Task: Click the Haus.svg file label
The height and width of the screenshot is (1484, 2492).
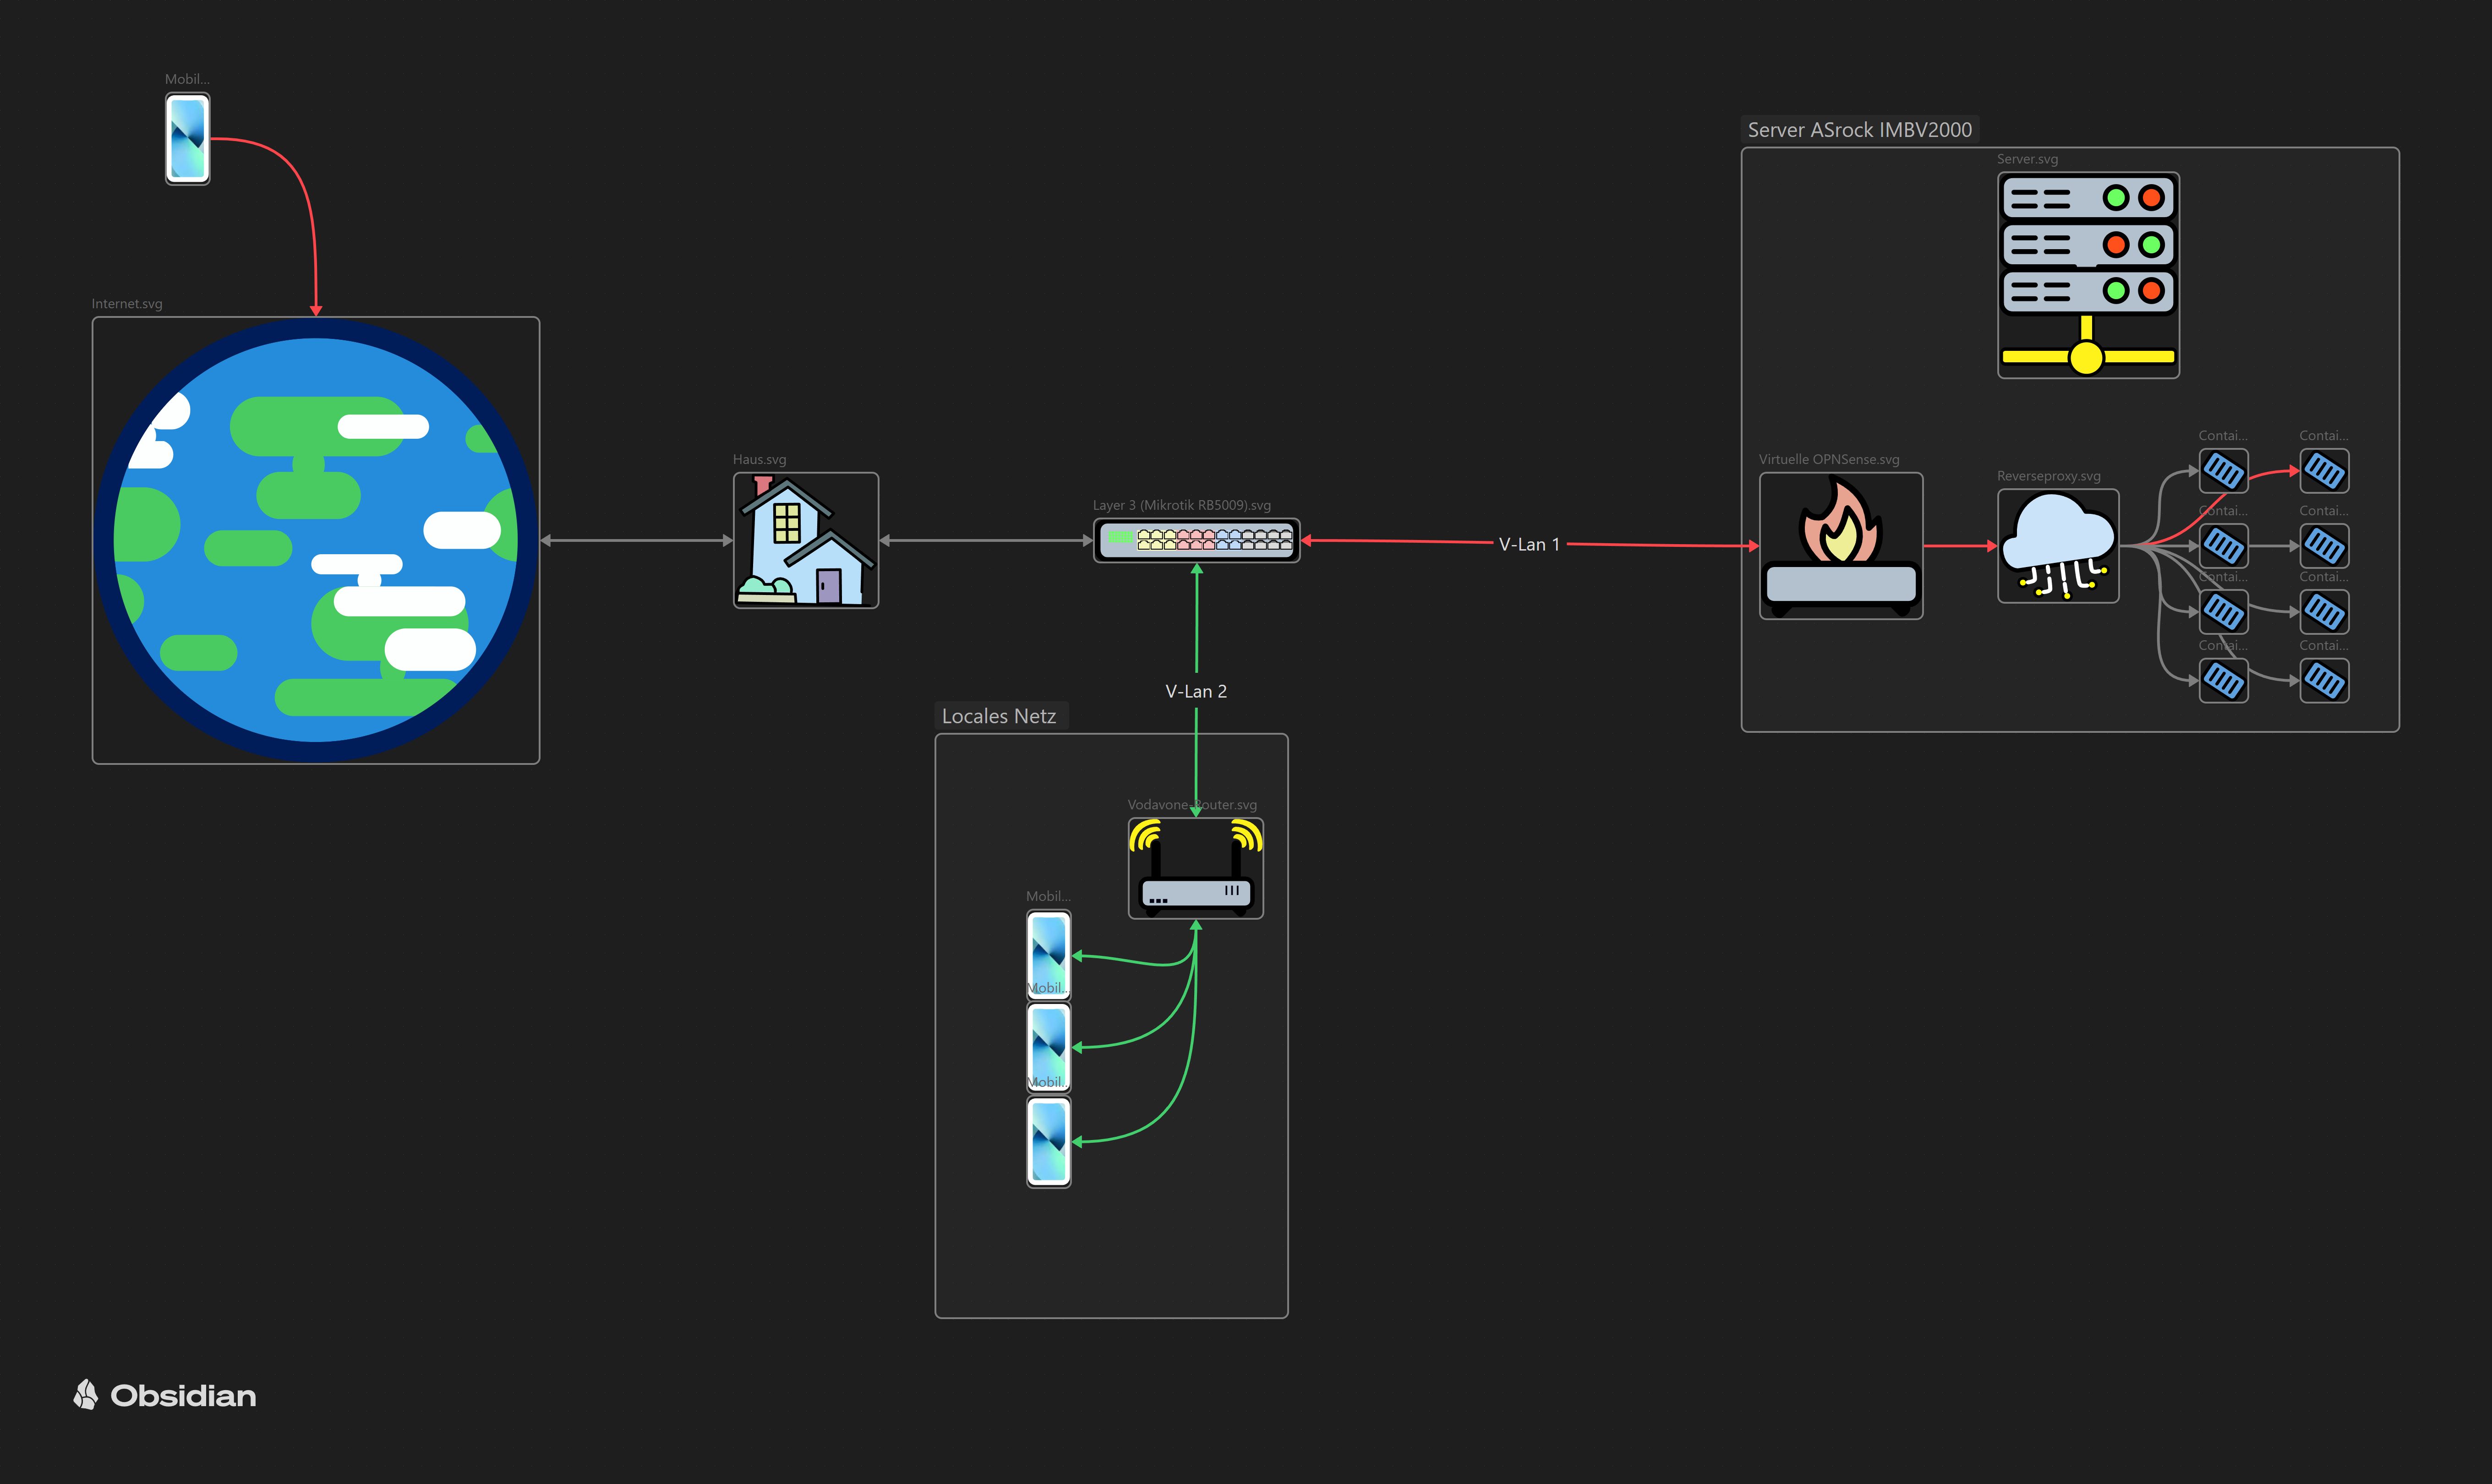Action: point(760,459)
